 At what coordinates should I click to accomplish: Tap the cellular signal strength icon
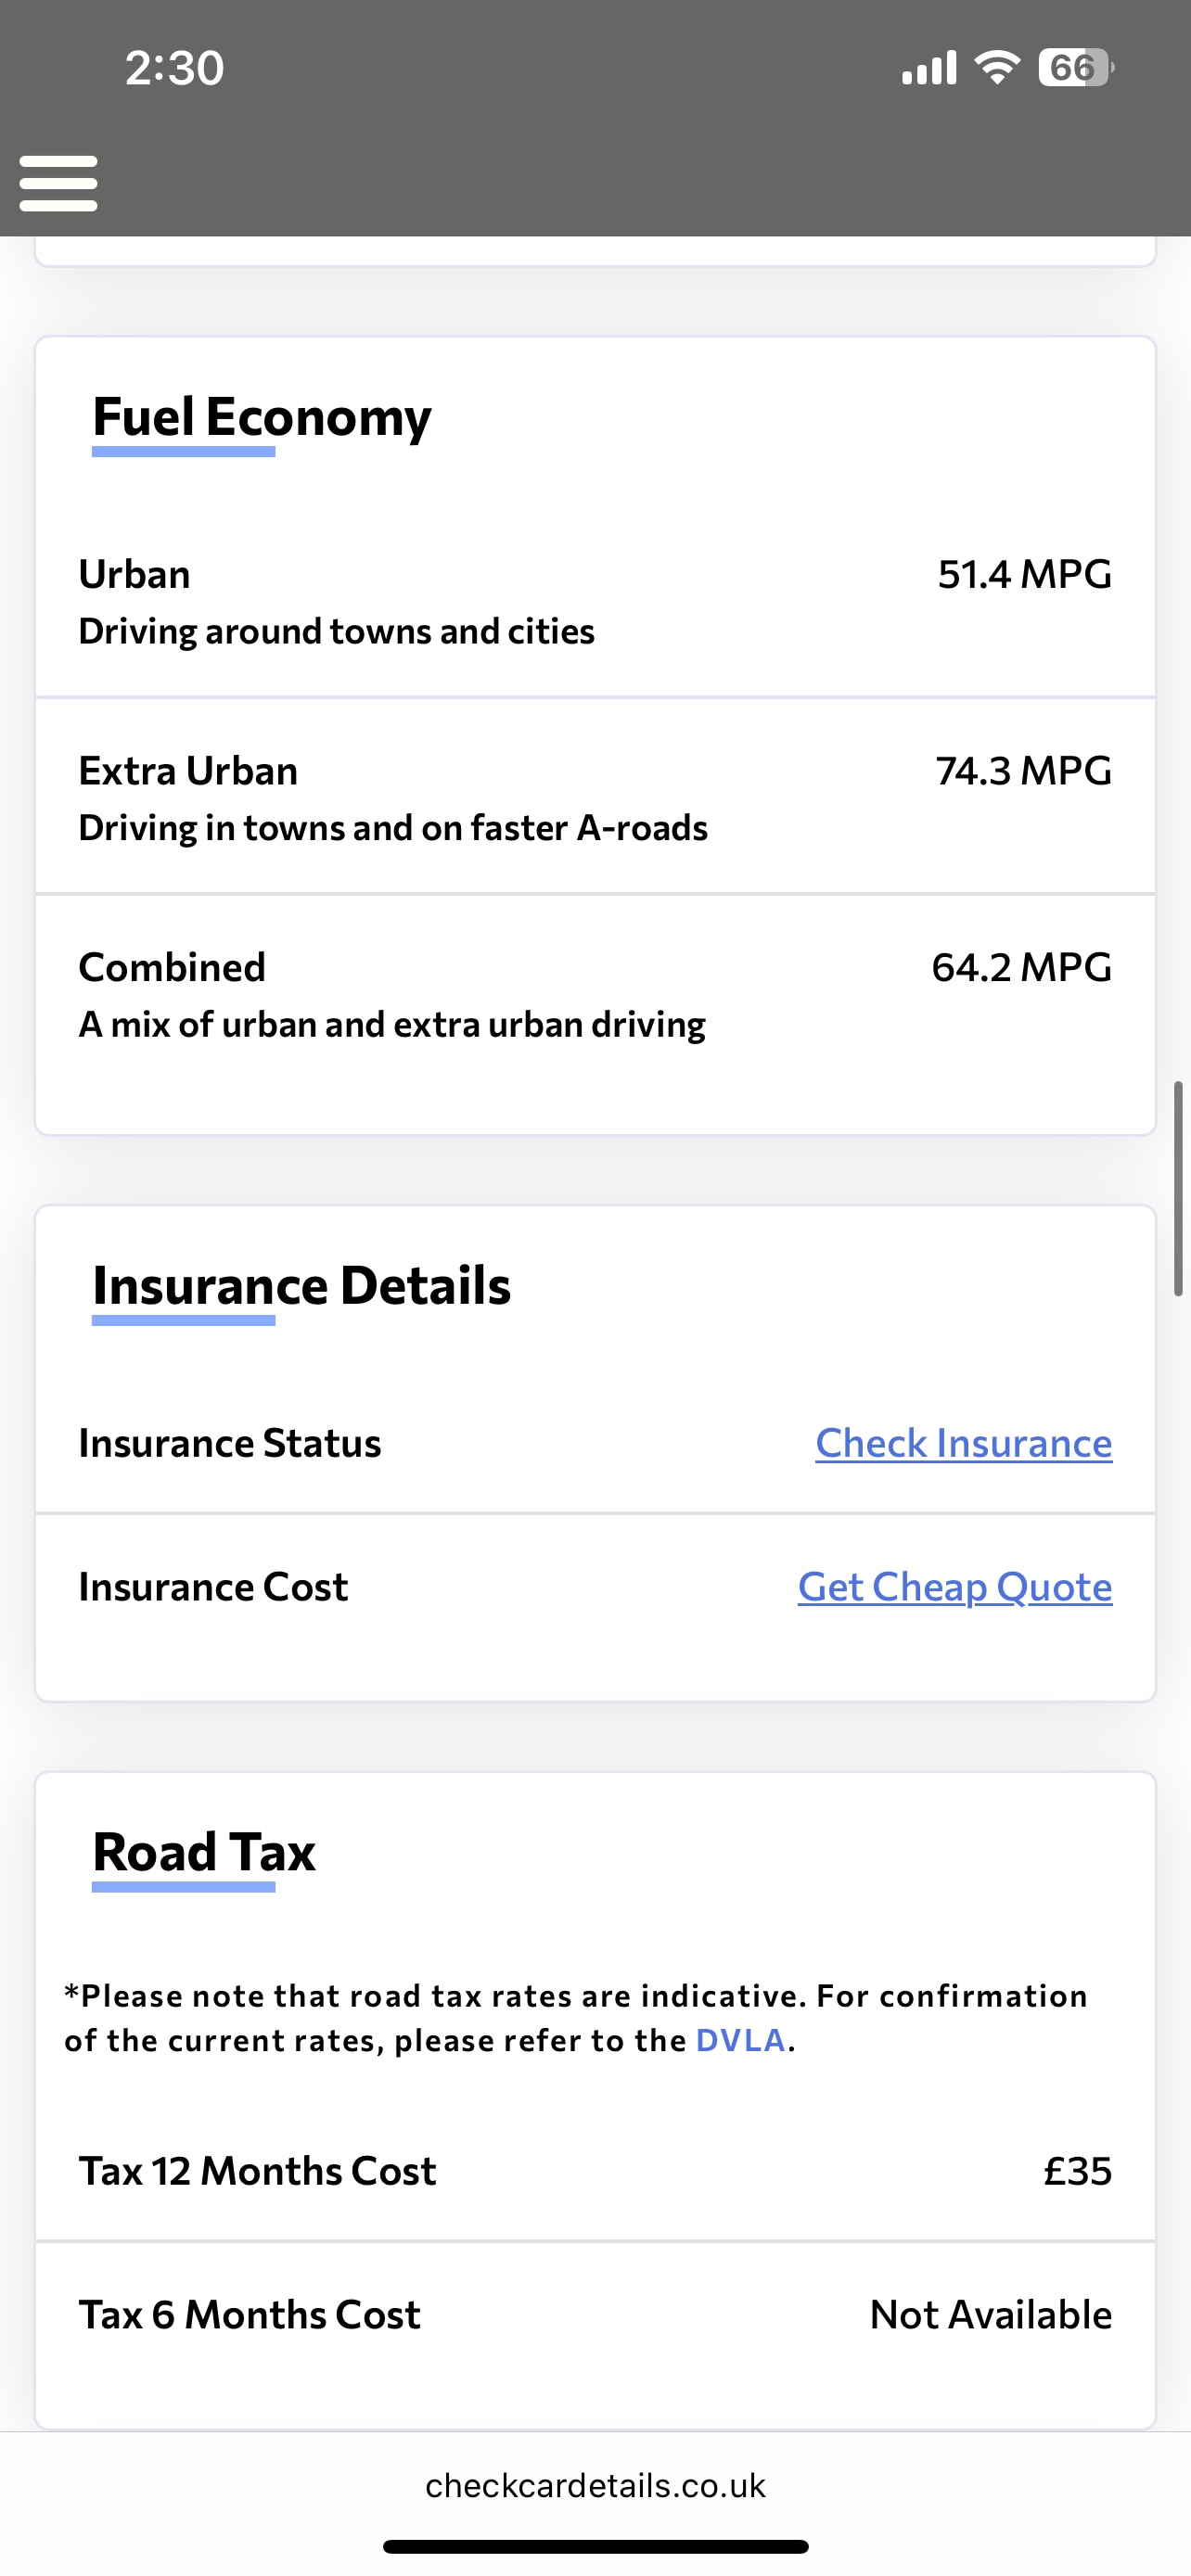[929, 68]
